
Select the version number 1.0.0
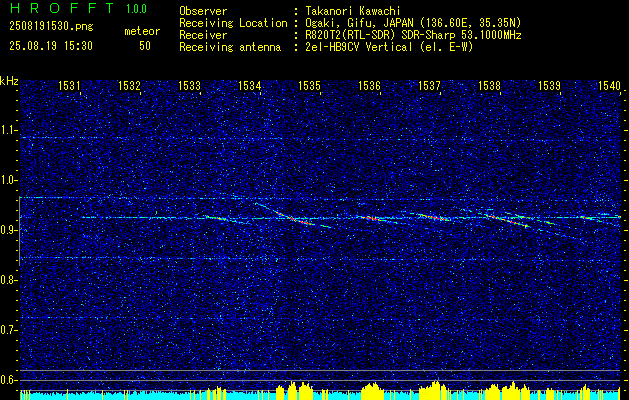tap(136, 9)
